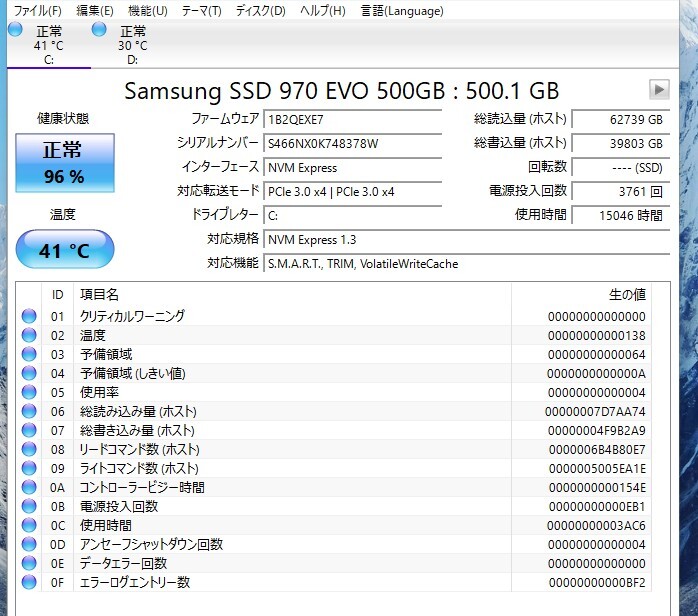Screen dimensions: 698x616
Task: Click the 41 °C temperature button
Action: [64, 250]
